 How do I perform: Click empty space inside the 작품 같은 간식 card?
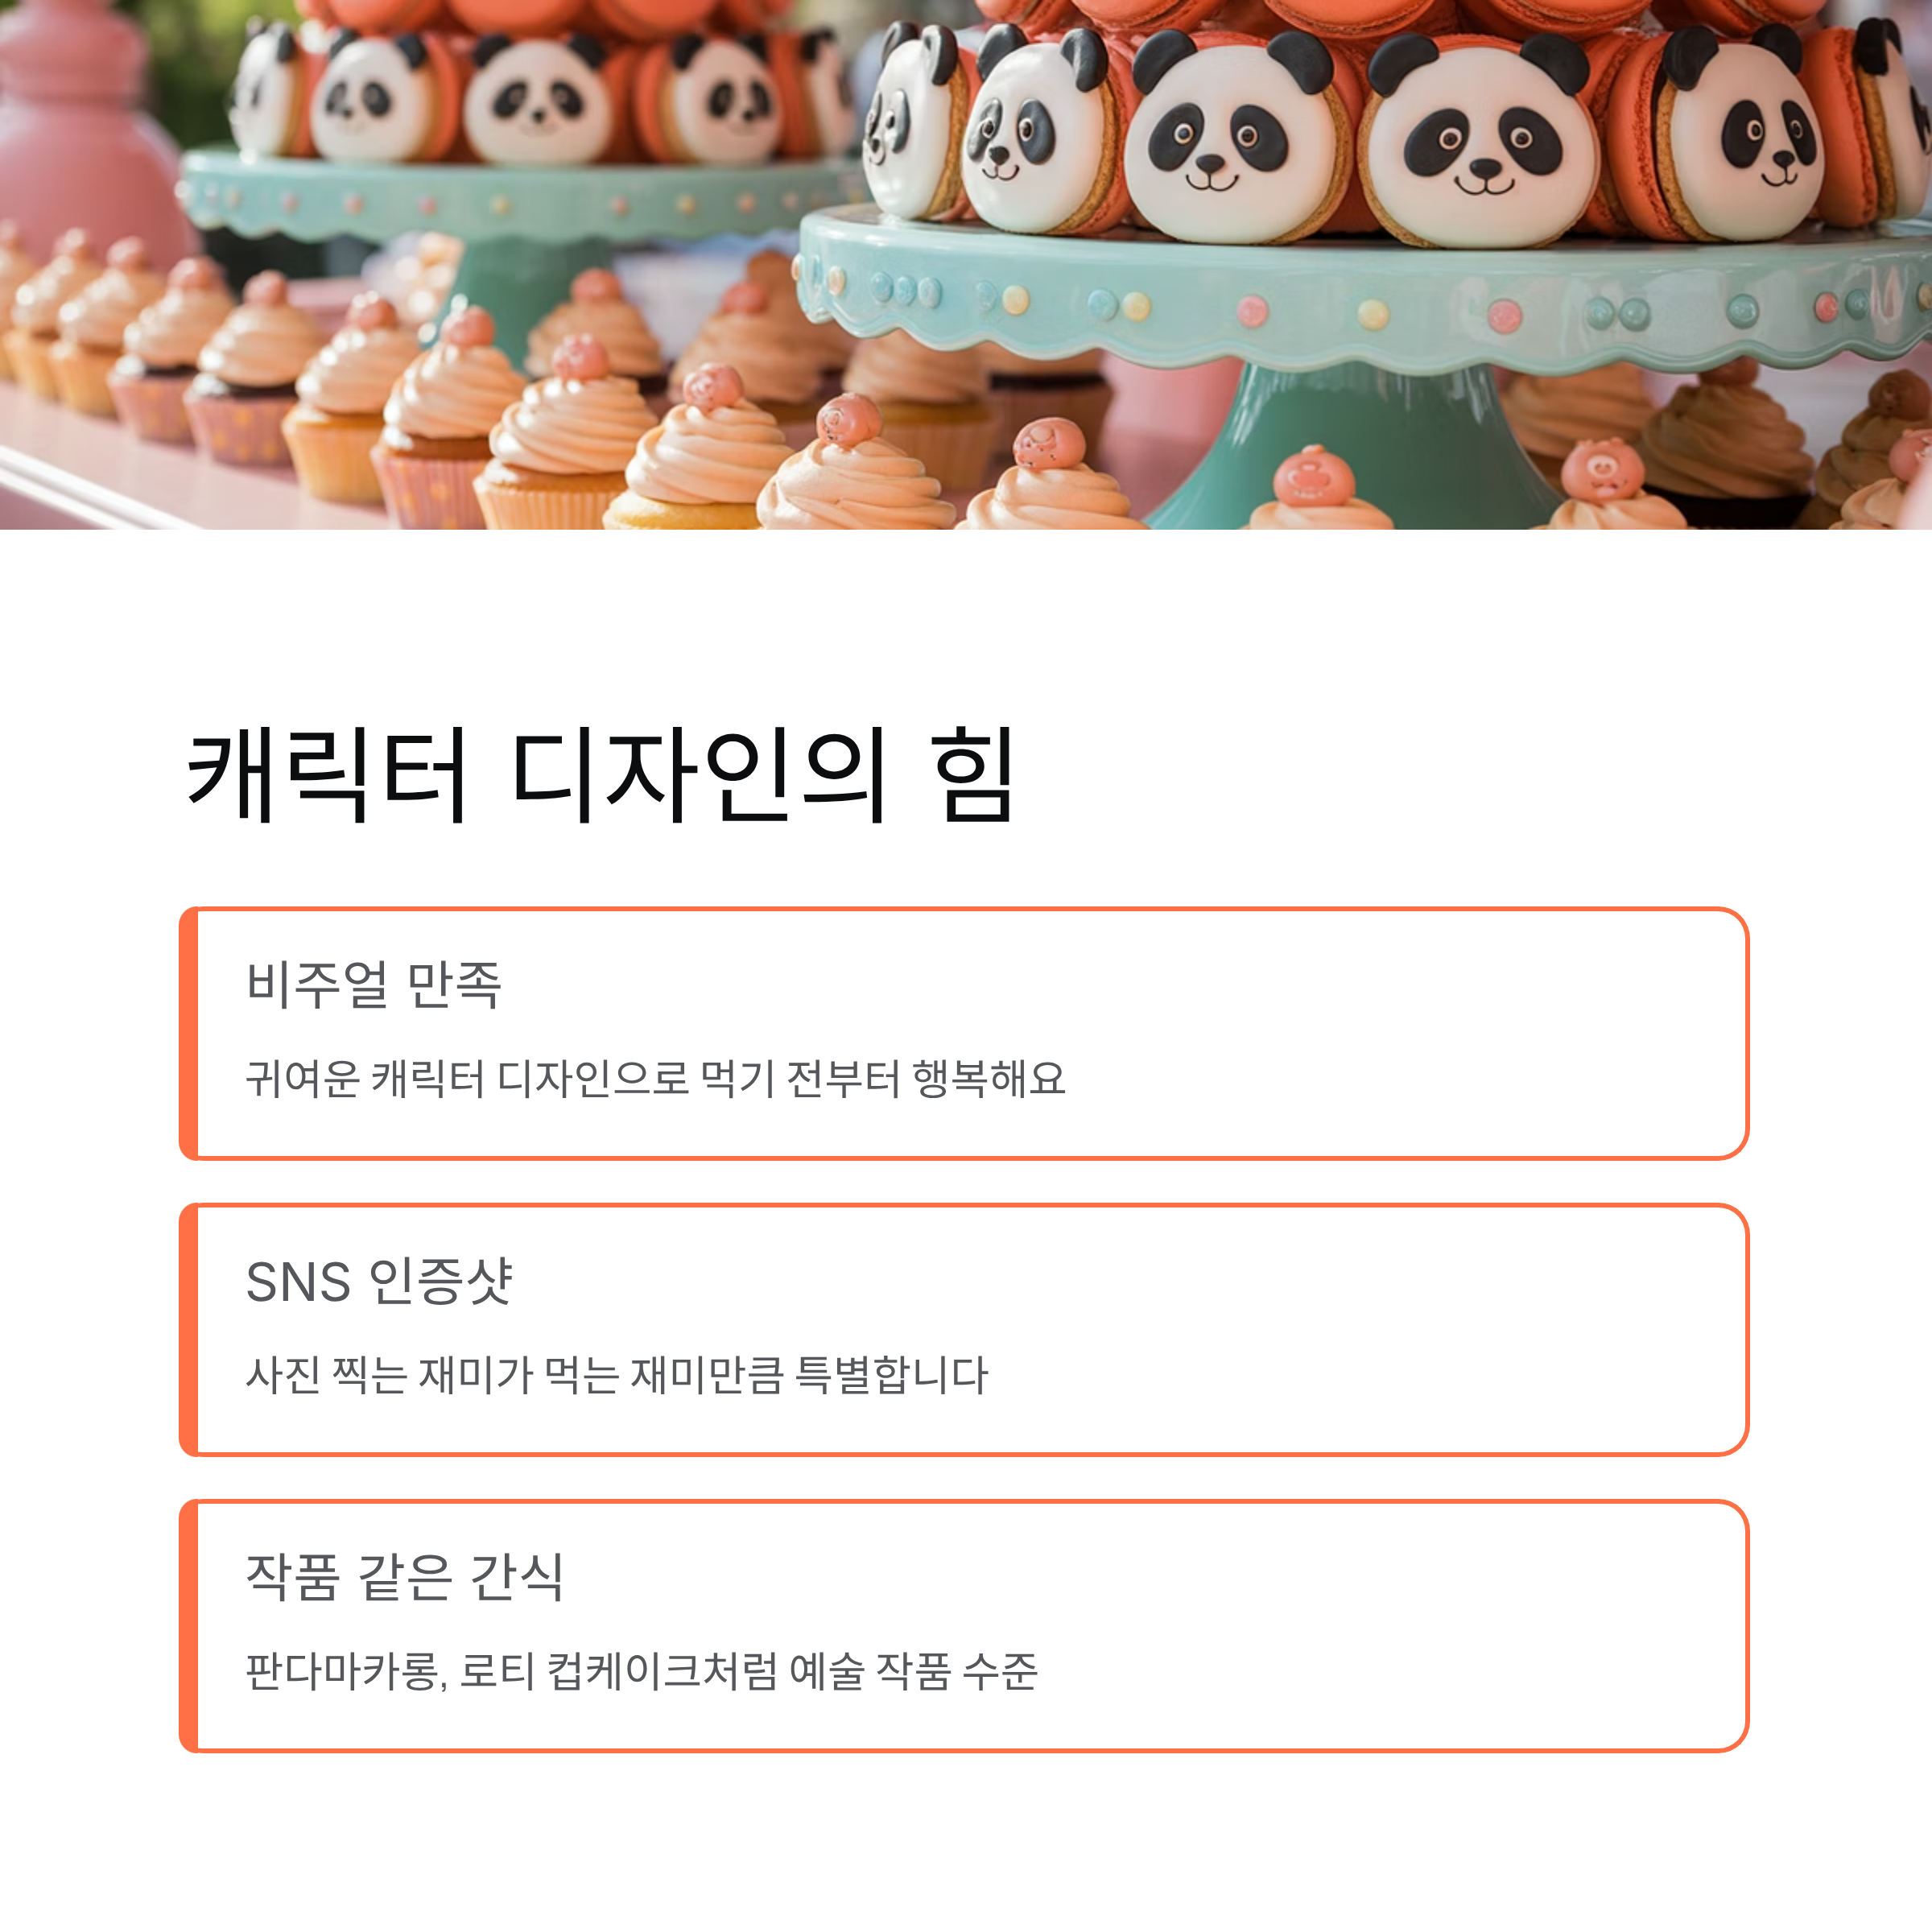[x=1400, y=1626]
